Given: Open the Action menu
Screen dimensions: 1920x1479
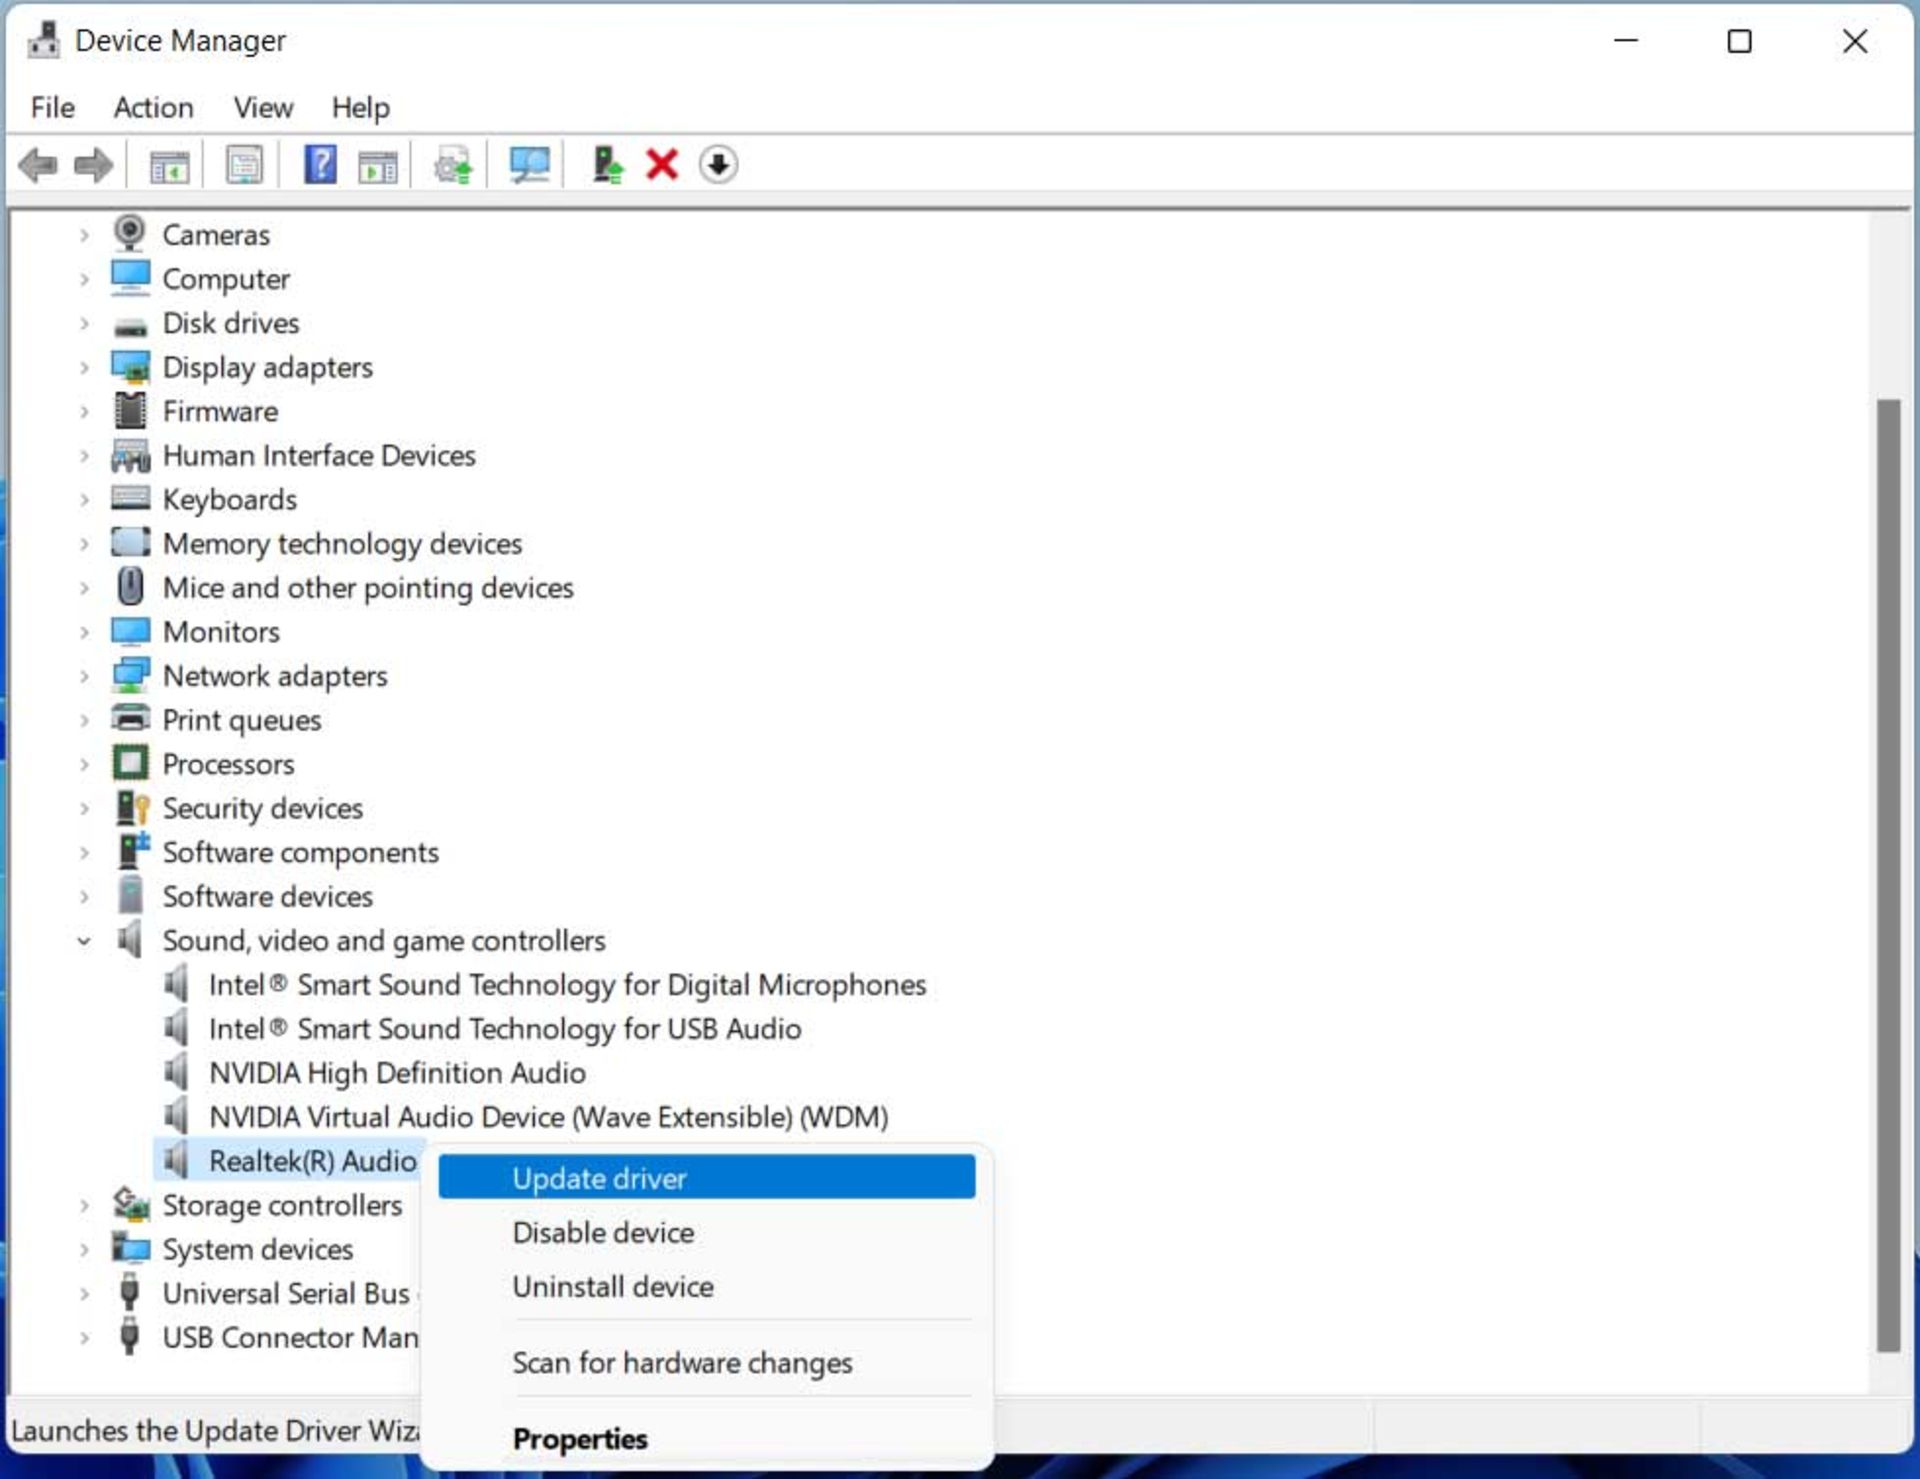Looking at the screenshot, I should 153,107.
